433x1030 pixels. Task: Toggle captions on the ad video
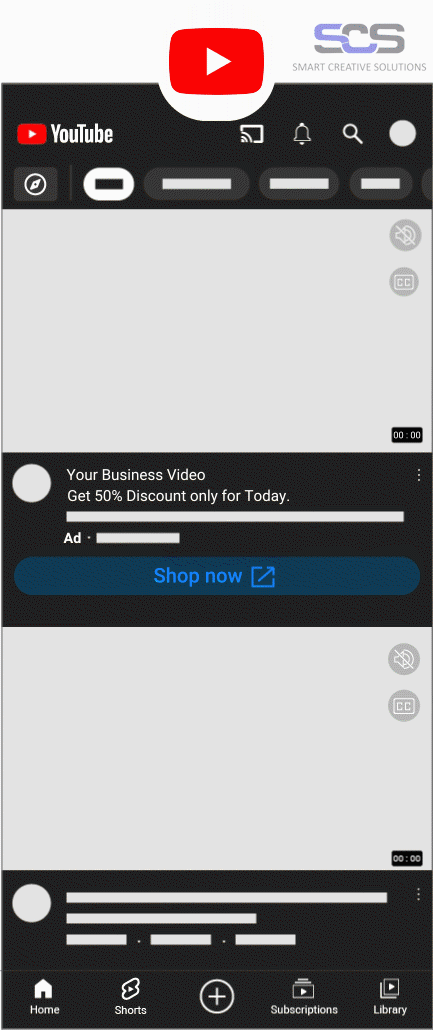(405, 282)
